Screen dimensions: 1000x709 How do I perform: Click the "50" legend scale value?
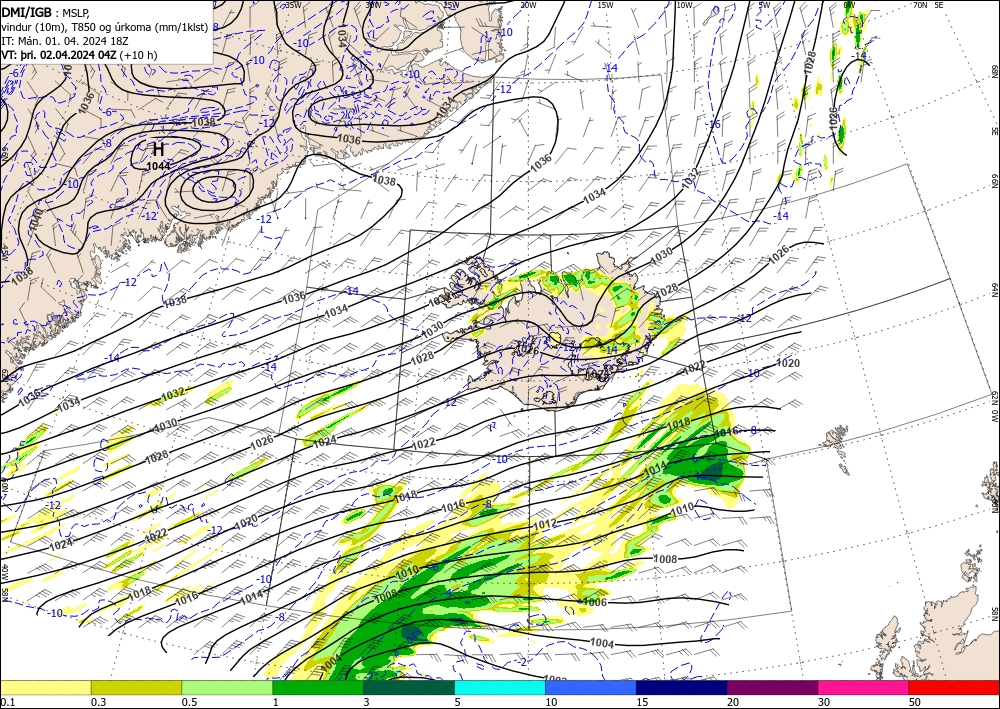click(915, 702)
